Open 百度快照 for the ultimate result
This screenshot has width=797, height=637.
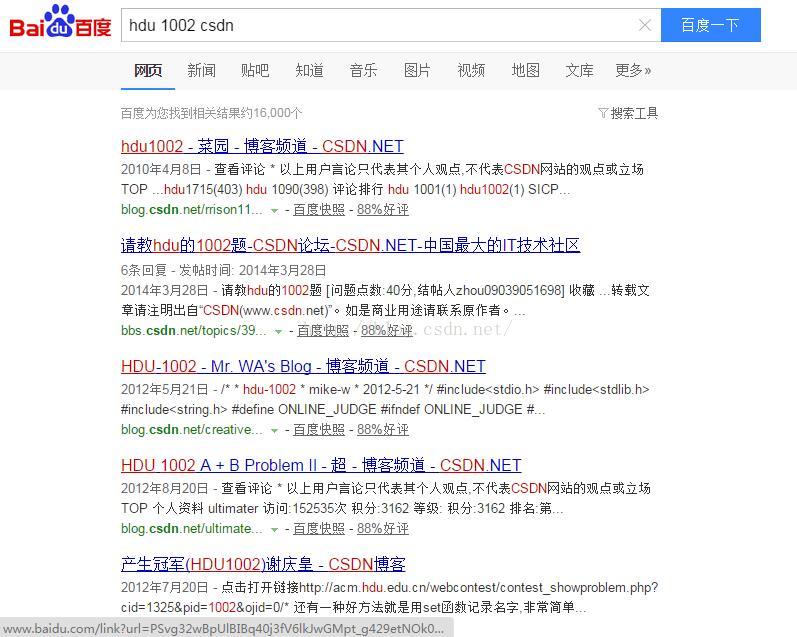[319, 529]
